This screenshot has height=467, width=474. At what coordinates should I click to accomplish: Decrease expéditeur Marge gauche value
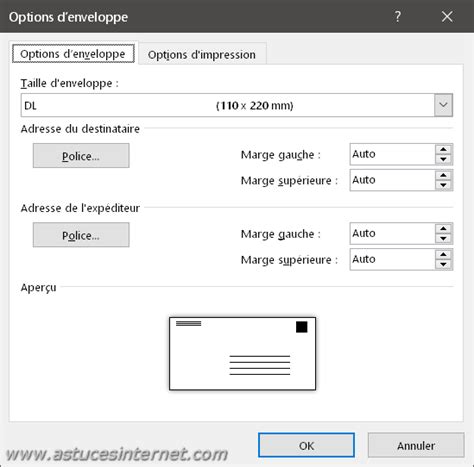pos(443,238)
